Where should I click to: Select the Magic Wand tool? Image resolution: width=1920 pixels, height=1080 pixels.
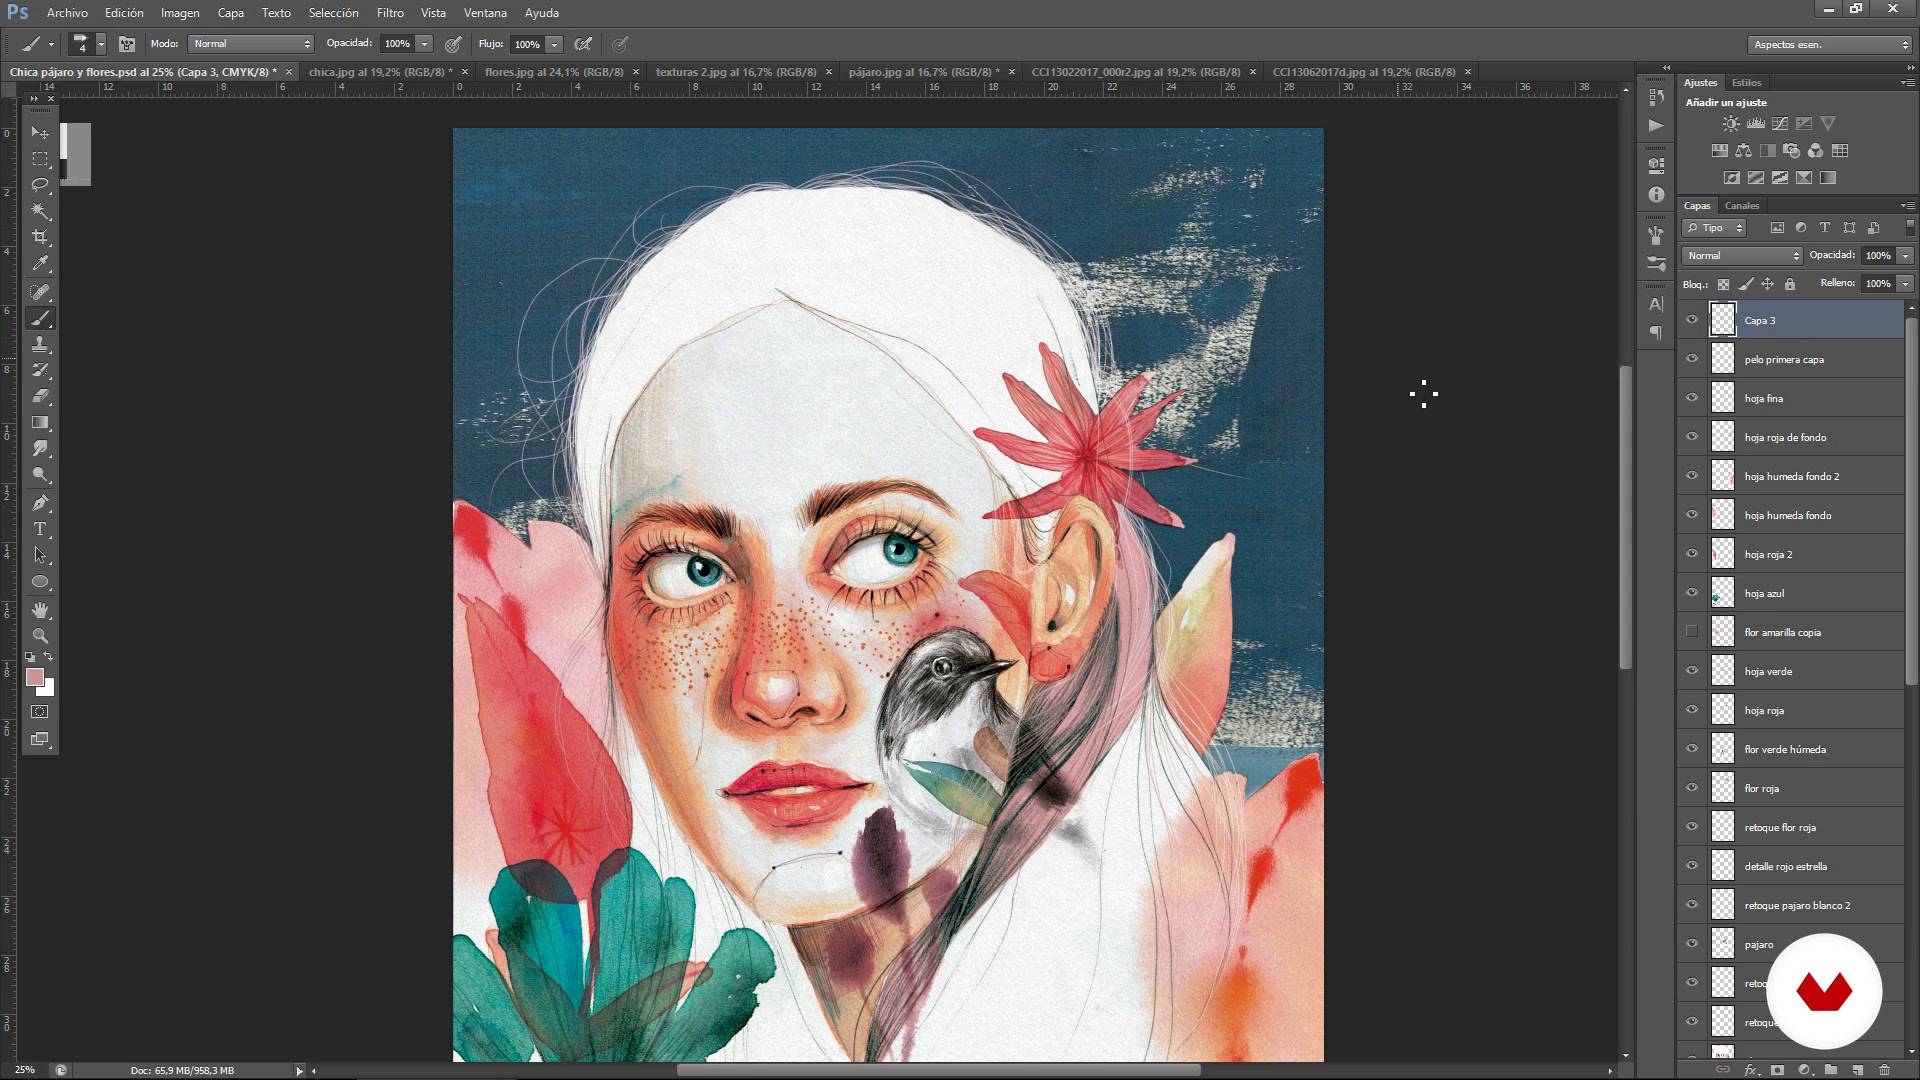[40, 211]
